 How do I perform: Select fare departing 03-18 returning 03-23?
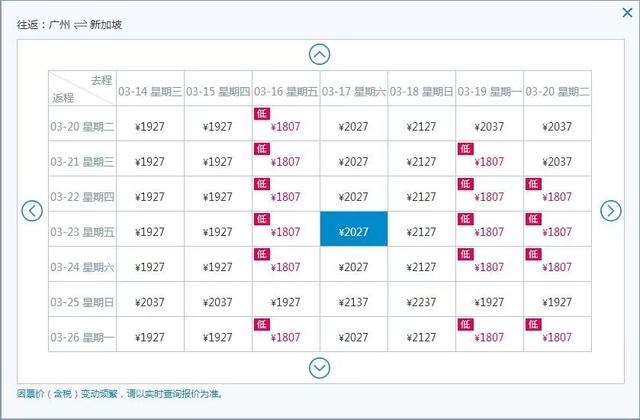pyautogui.click(x=421, y=229)
